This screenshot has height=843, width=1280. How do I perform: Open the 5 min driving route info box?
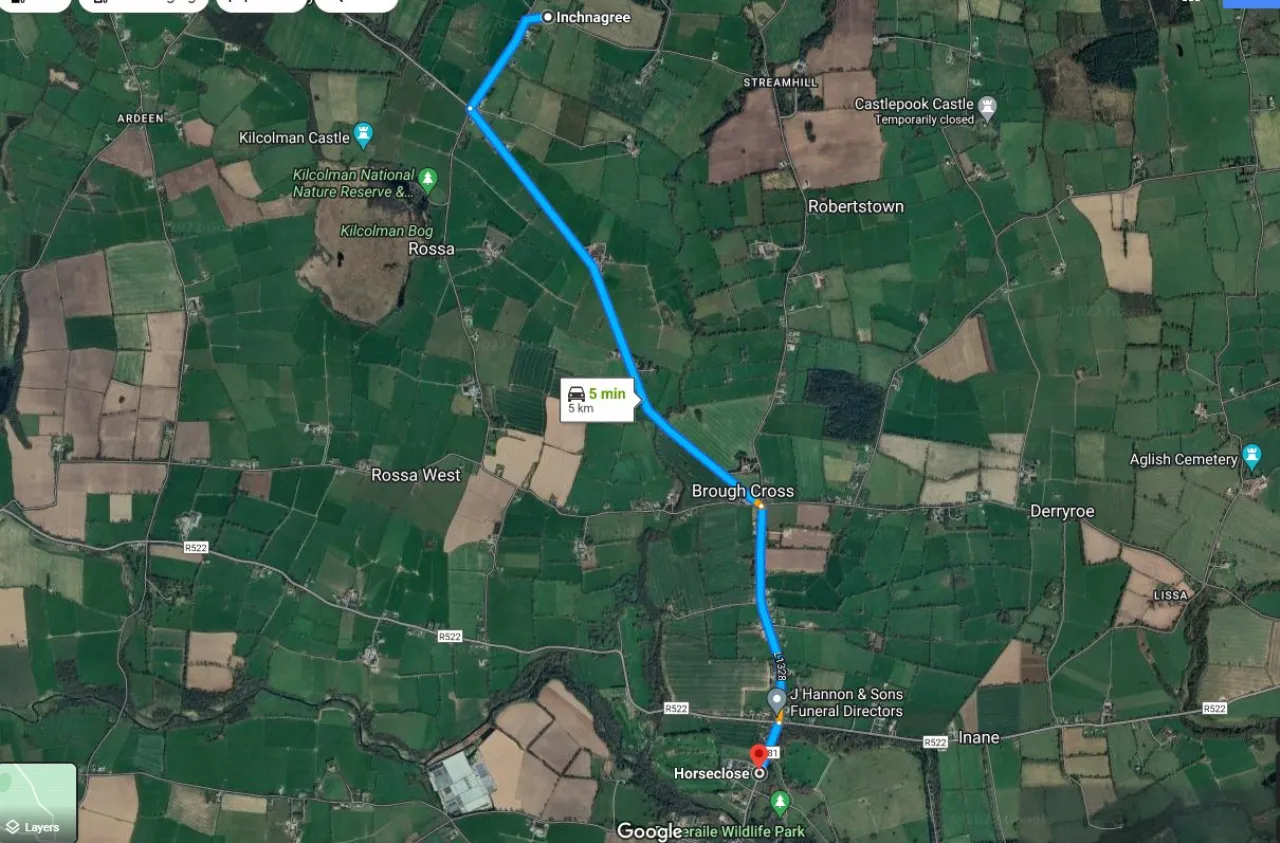(597, 400)
